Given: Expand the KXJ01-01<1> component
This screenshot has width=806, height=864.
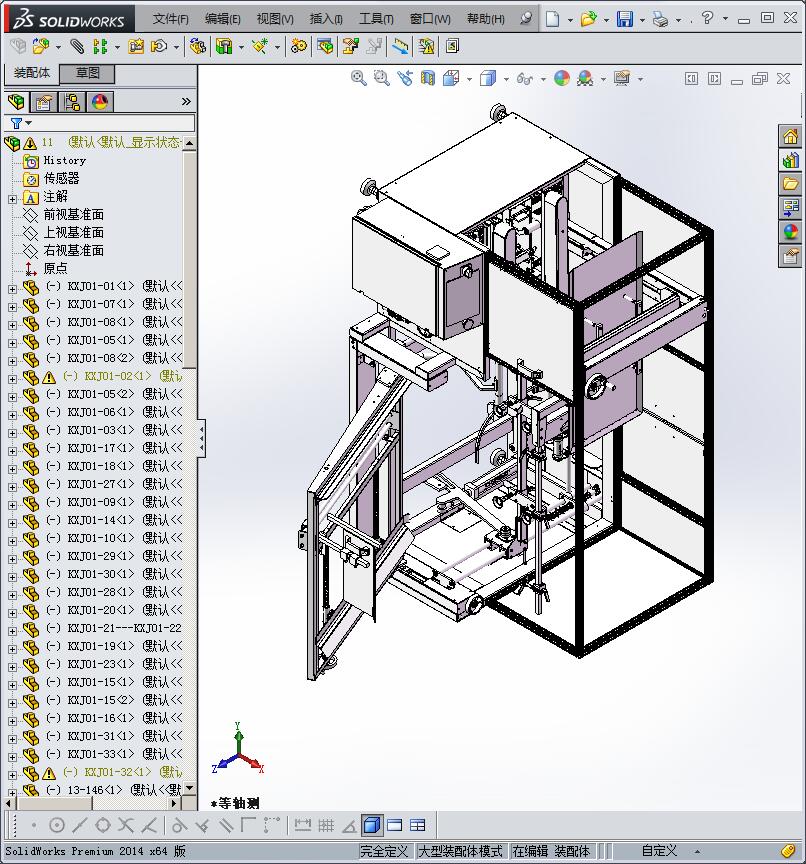Looking at the screenshot, I should coord(12,289).
